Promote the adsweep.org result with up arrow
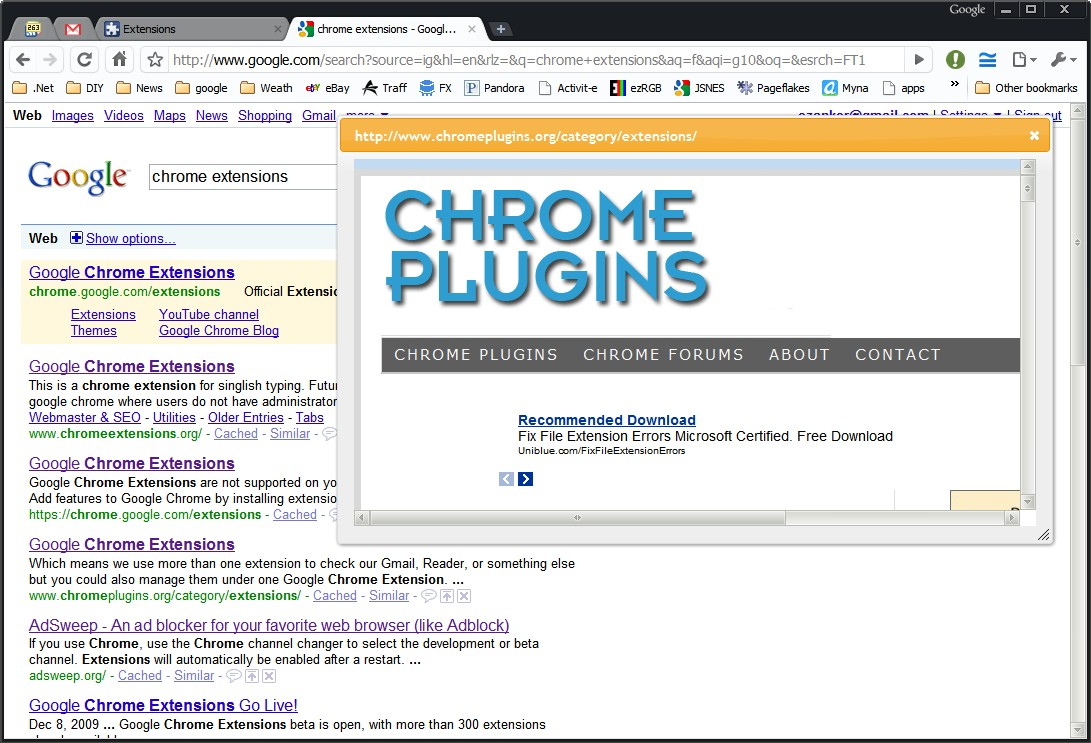 point(252,676)
